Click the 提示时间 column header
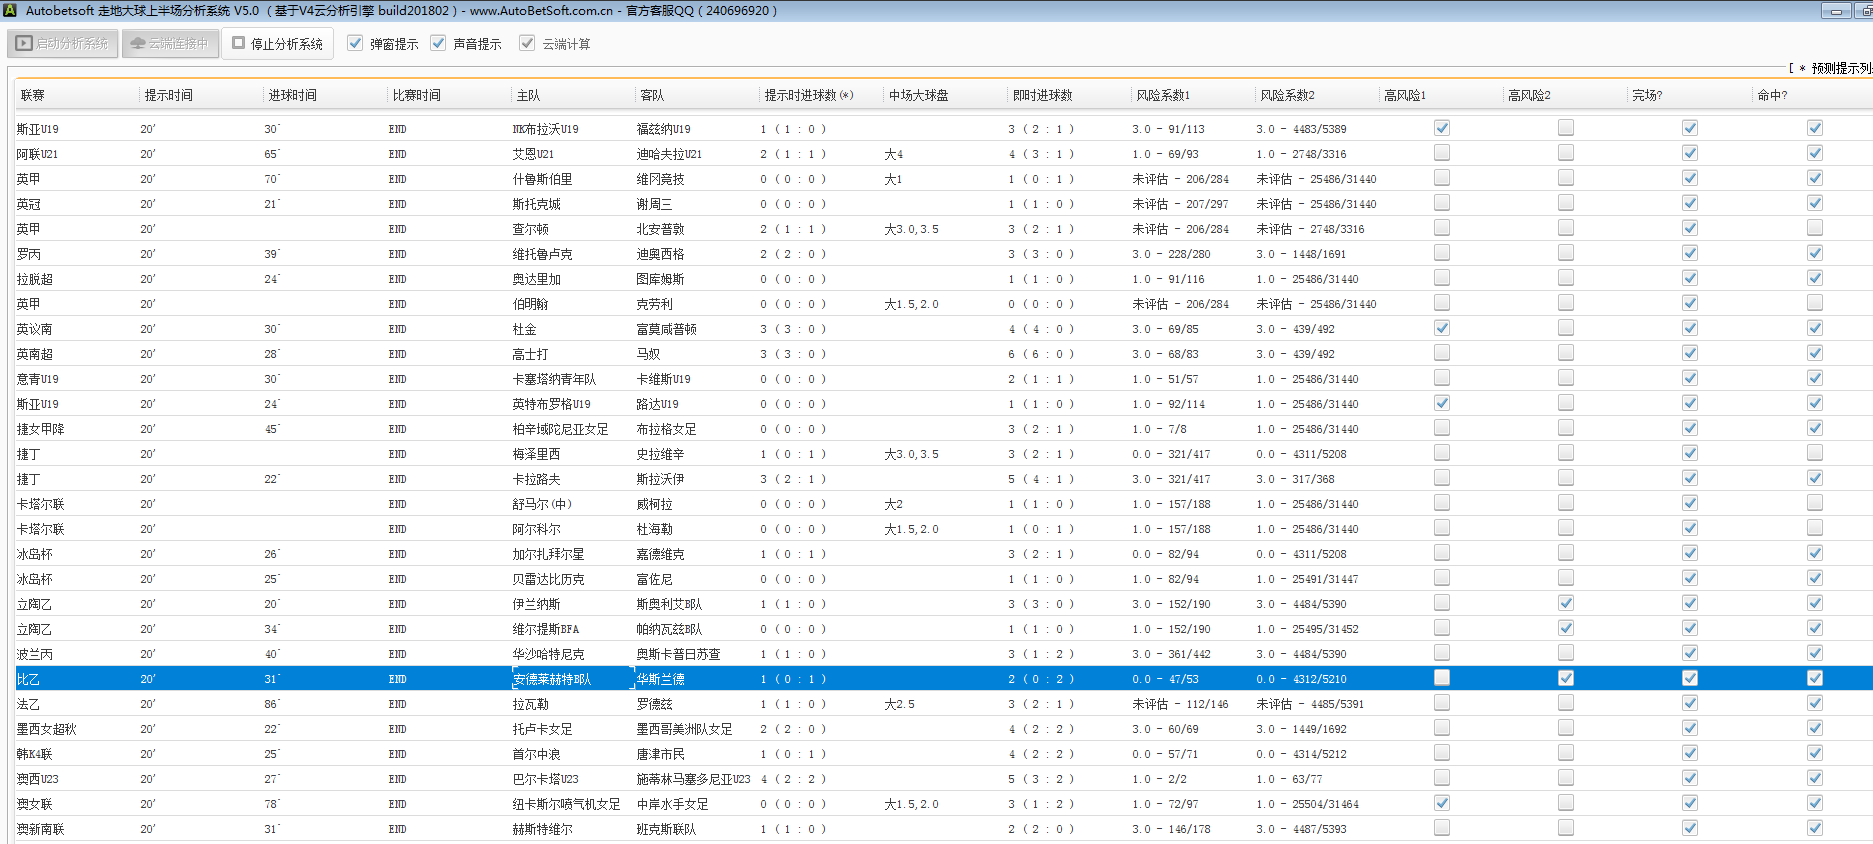This screenshot has height=844, width=1873. (x=169, y=95)
